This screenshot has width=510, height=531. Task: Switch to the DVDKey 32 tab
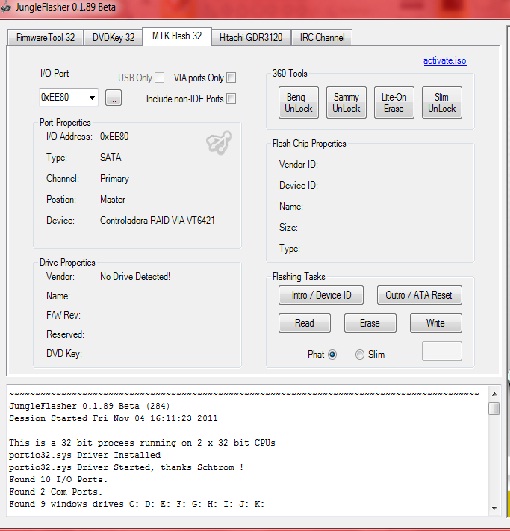(113, 37)
